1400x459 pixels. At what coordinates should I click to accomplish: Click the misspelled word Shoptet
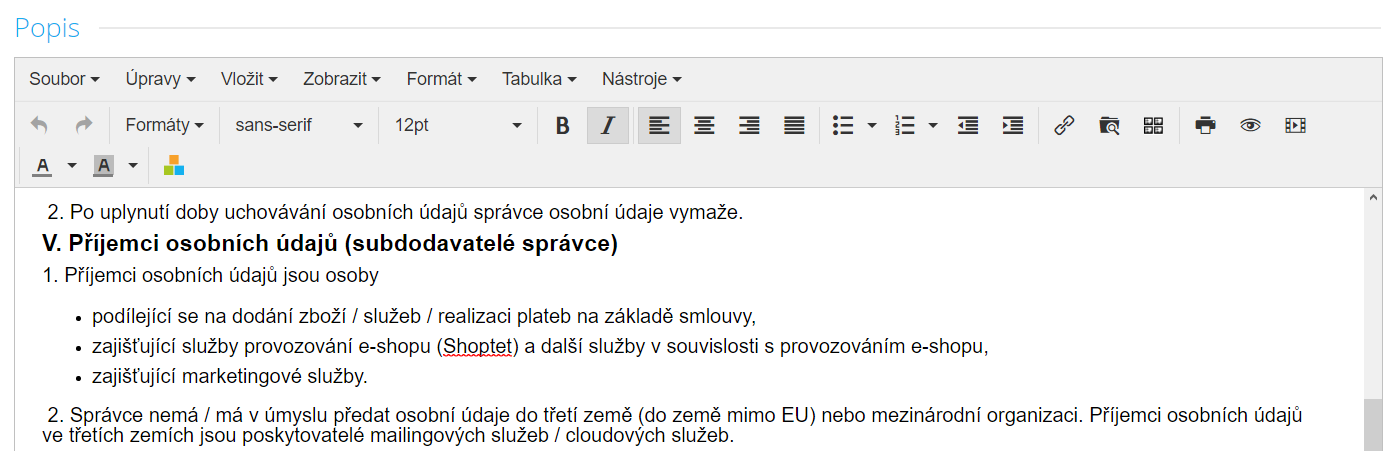[x=477, y=347]
